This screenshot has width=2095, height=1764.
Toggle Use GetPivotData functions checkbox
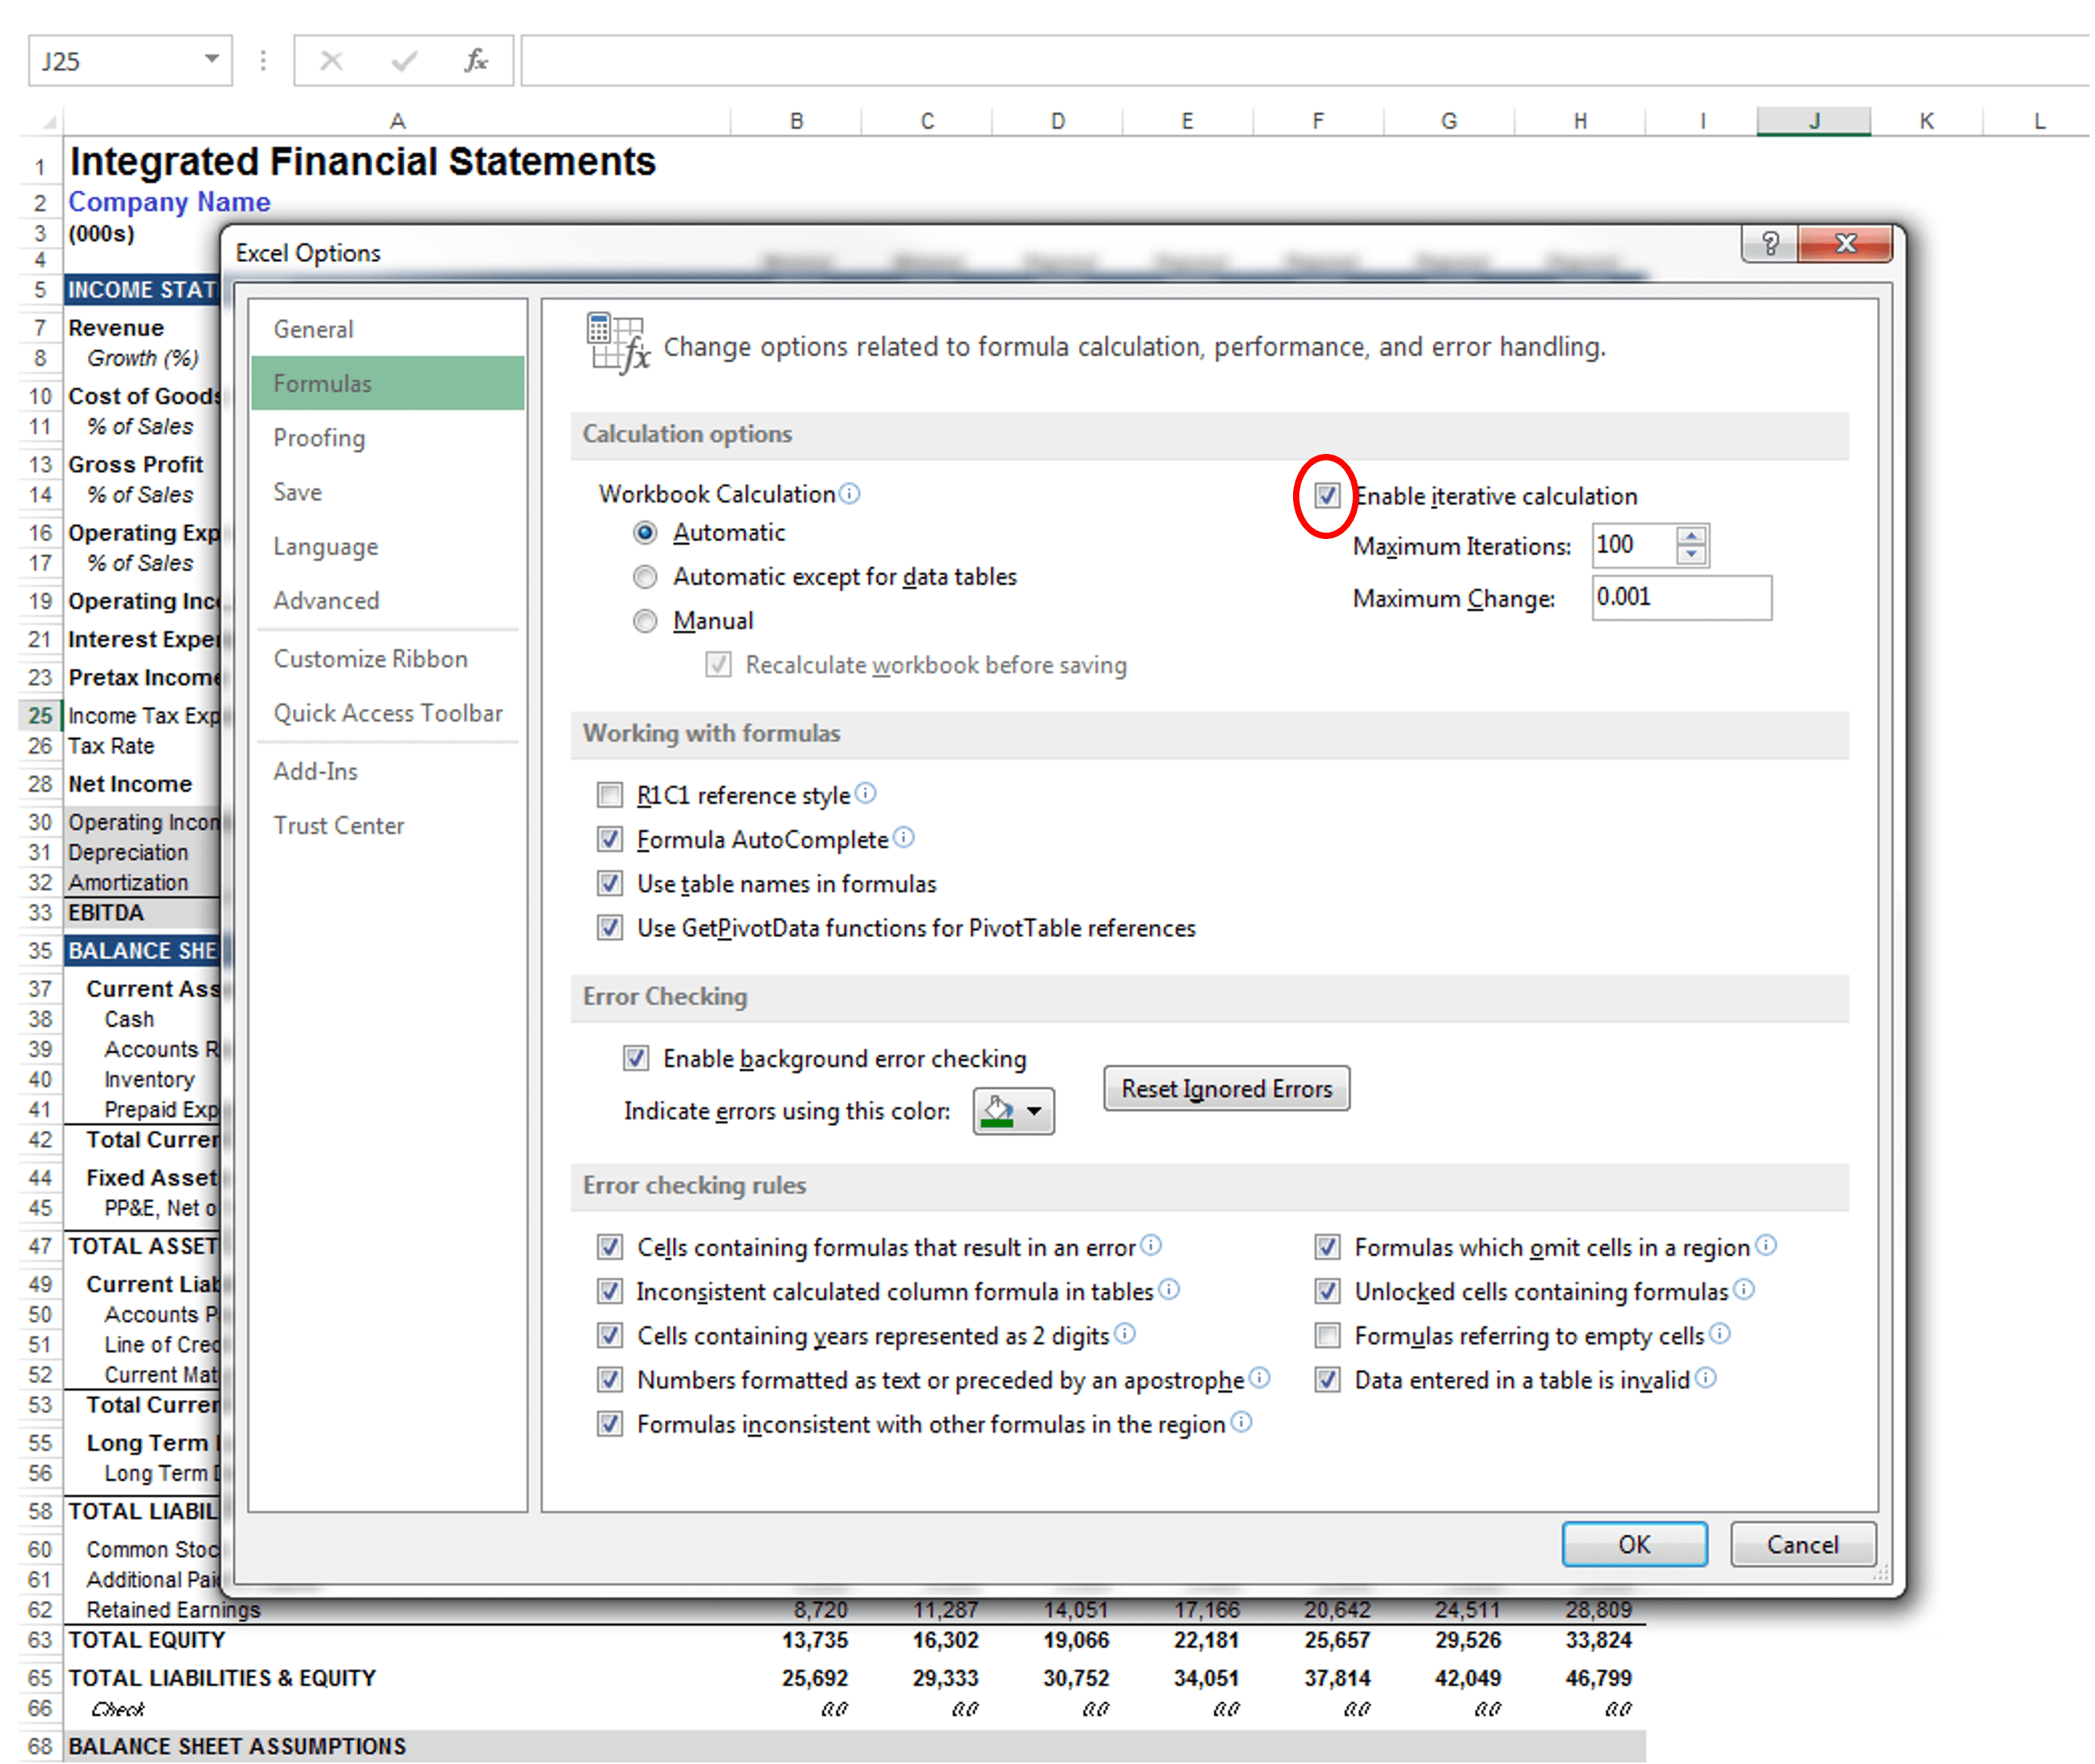[610, 928]
